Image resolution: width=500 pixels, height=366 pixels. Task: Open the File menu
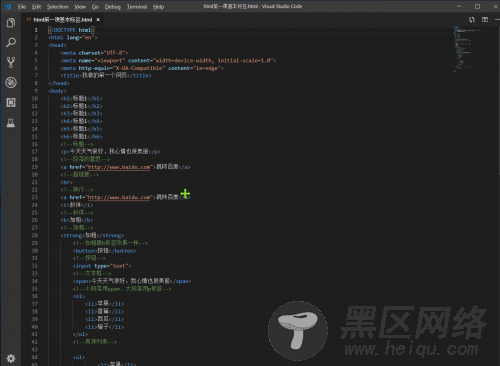pyautogui.click(x=22, y=7)
